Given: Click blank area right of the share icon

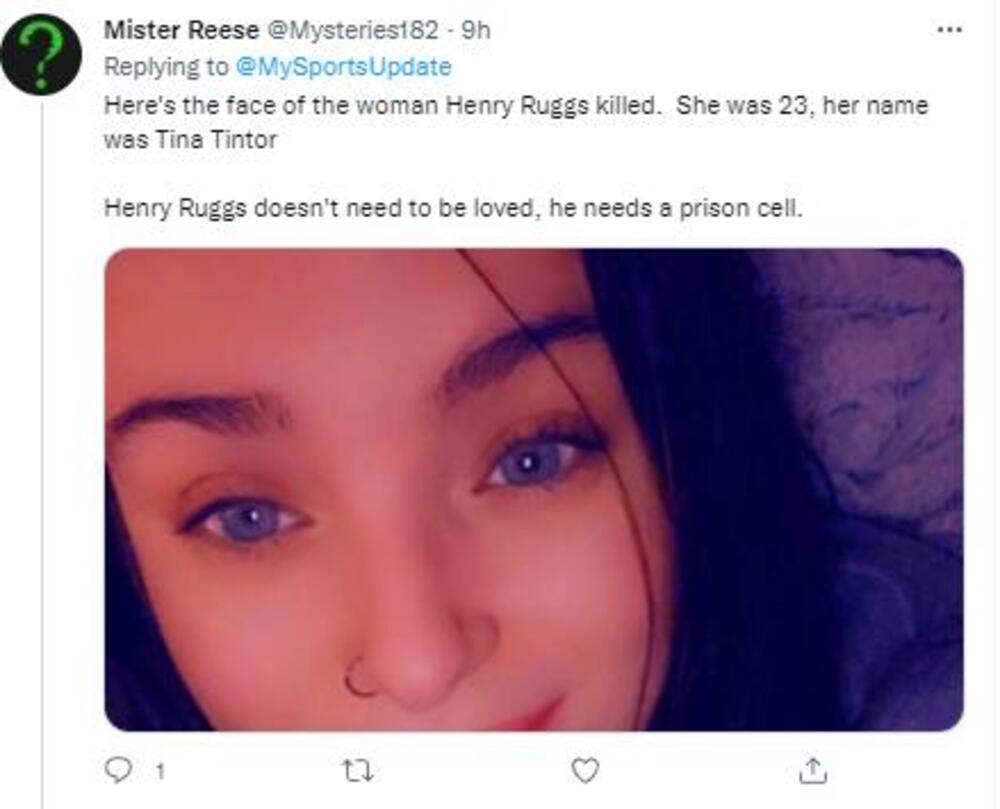Looking at the screenshot, I should point(900,769).
